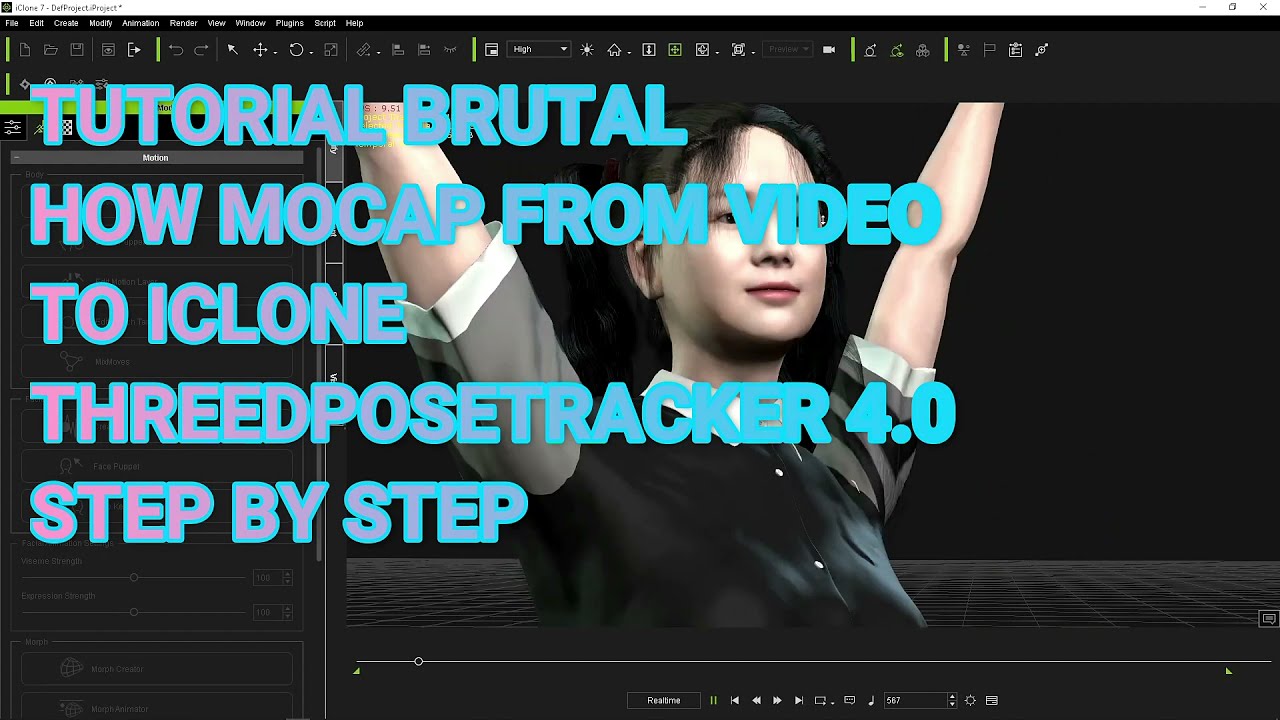The width and height of the screenshot is (1280, 720).
Task: Click the green timeline end marker
Action: (x=1228, y=671)
